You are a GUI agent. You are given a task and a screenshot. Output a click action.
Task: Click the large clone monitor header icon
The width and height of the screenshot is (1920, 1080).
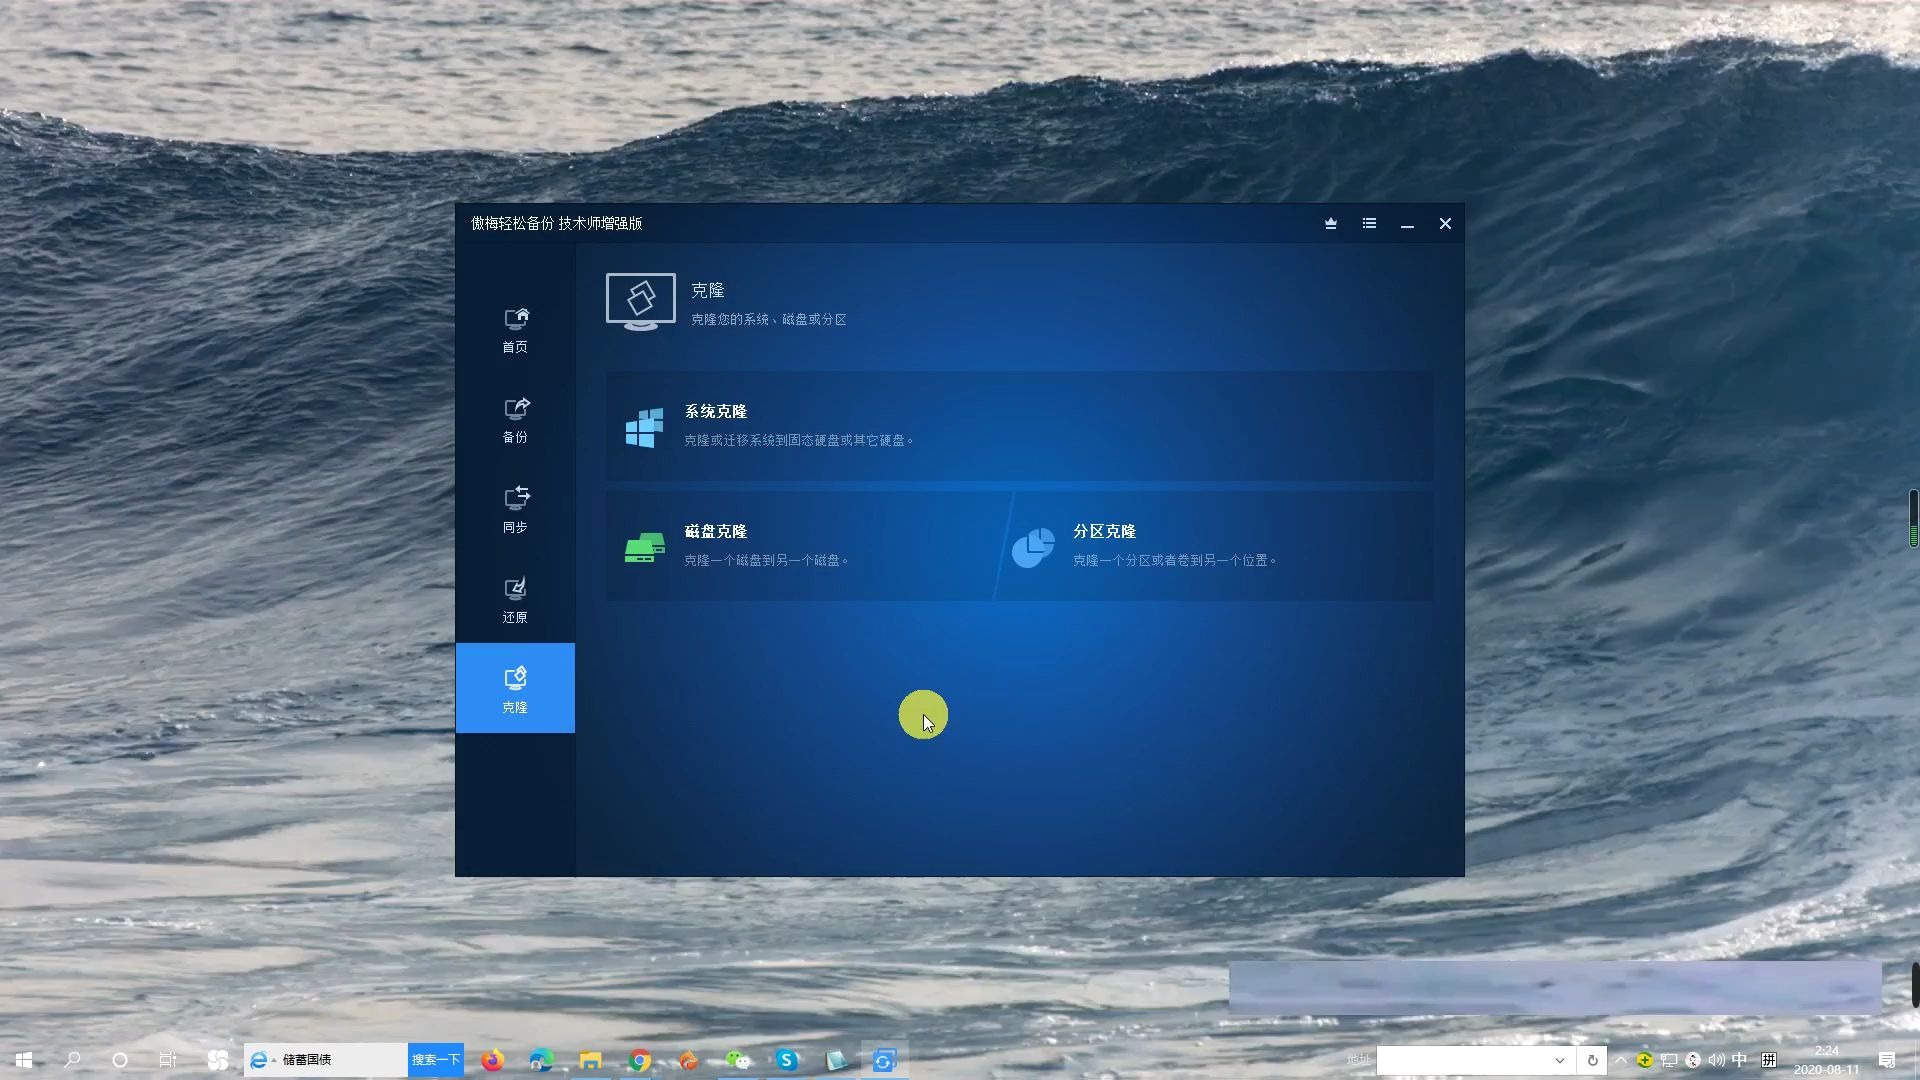pos(640,301)
